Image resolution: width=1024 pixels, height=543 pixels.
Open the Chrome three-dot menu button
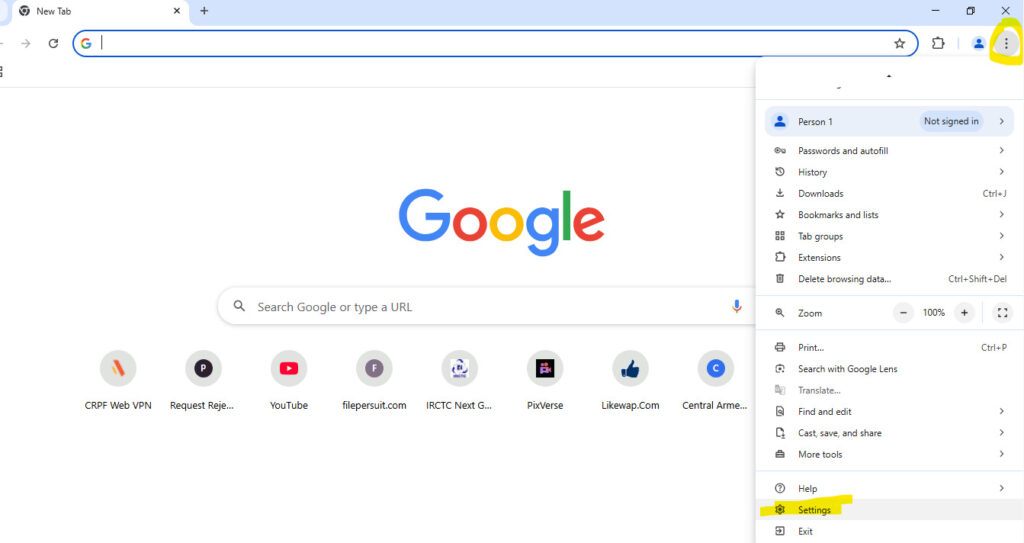1006,43
